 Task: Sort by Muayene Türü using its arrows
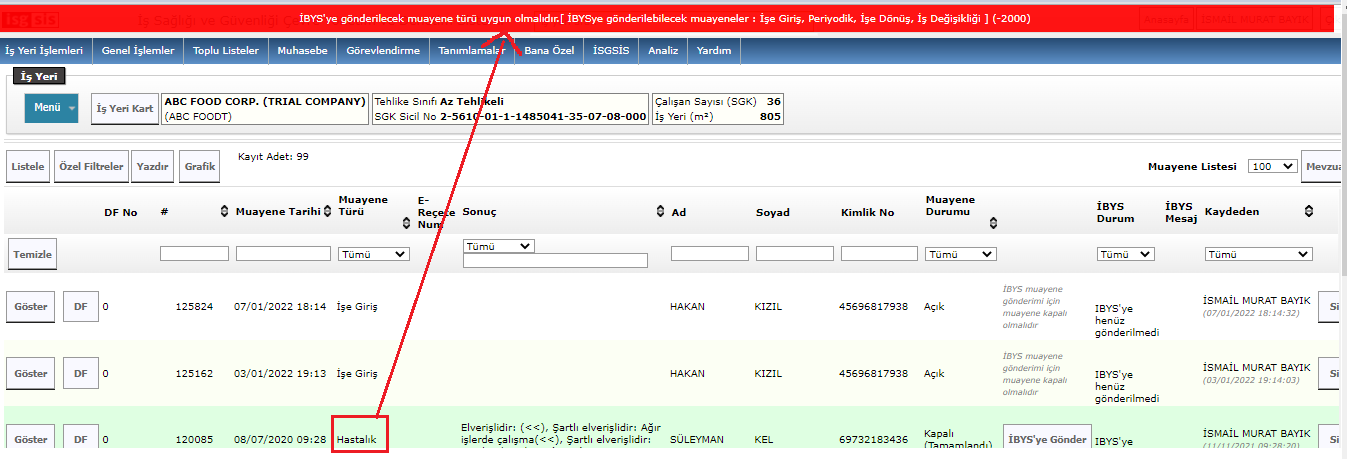pos(406,224)
